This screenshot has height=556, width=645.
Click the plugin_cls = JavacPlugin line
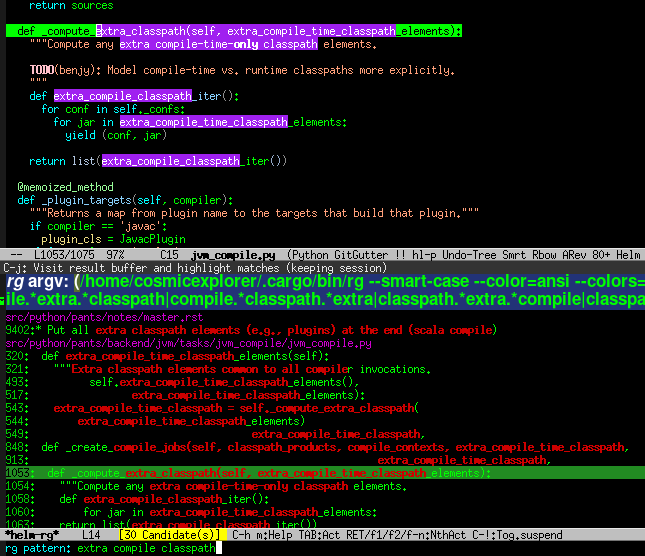(113, 239)
